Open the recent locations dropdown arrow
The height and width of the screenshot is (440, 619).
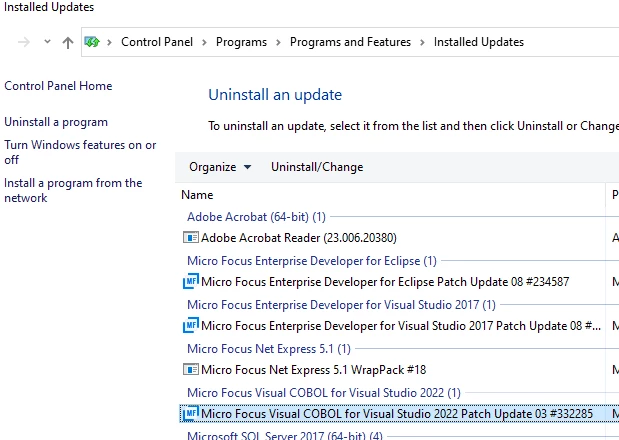pos(47,41)
